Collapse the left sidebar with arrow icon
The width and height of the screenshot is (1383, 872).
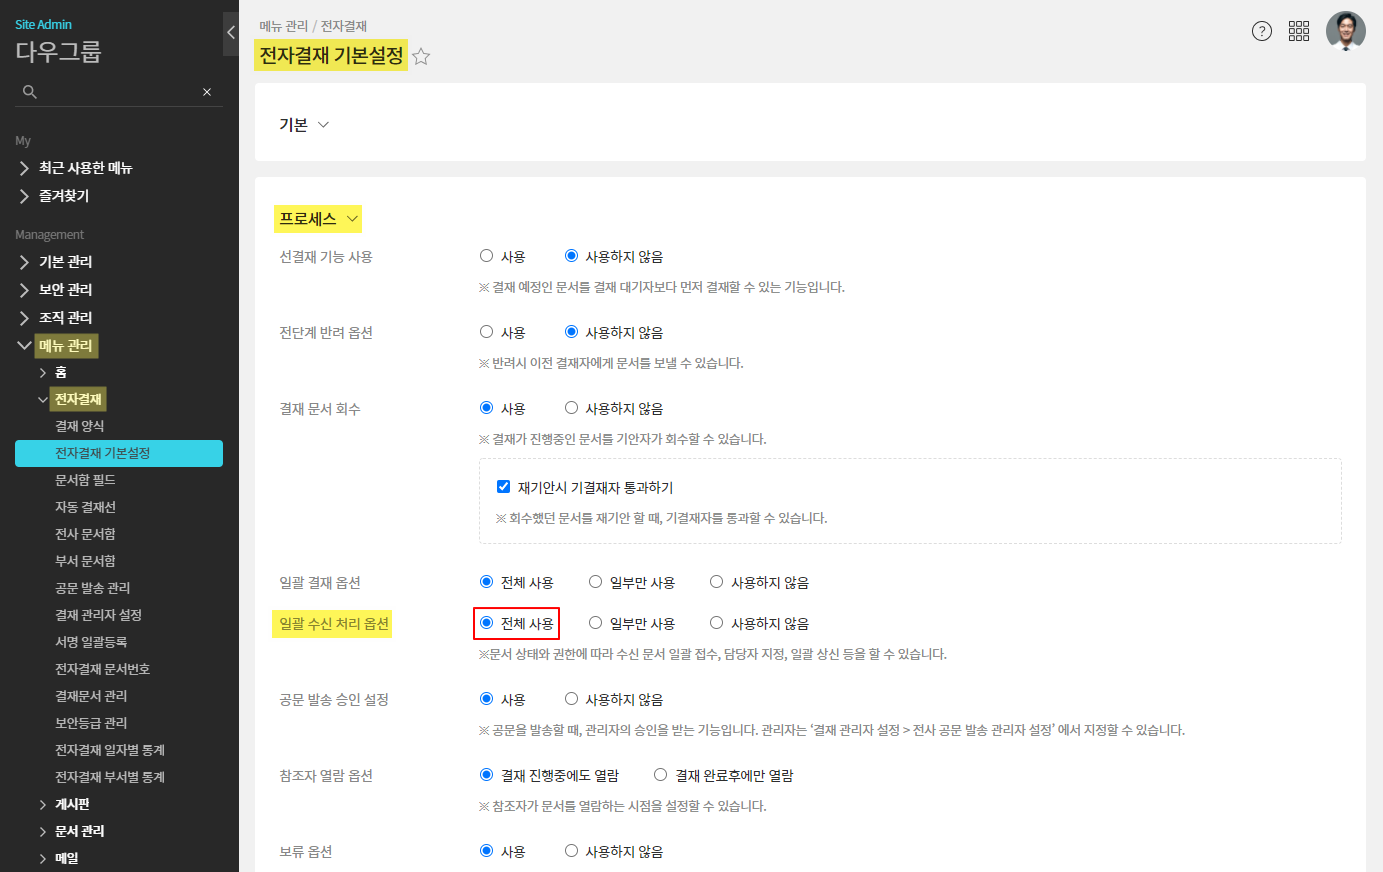[231, 33]
